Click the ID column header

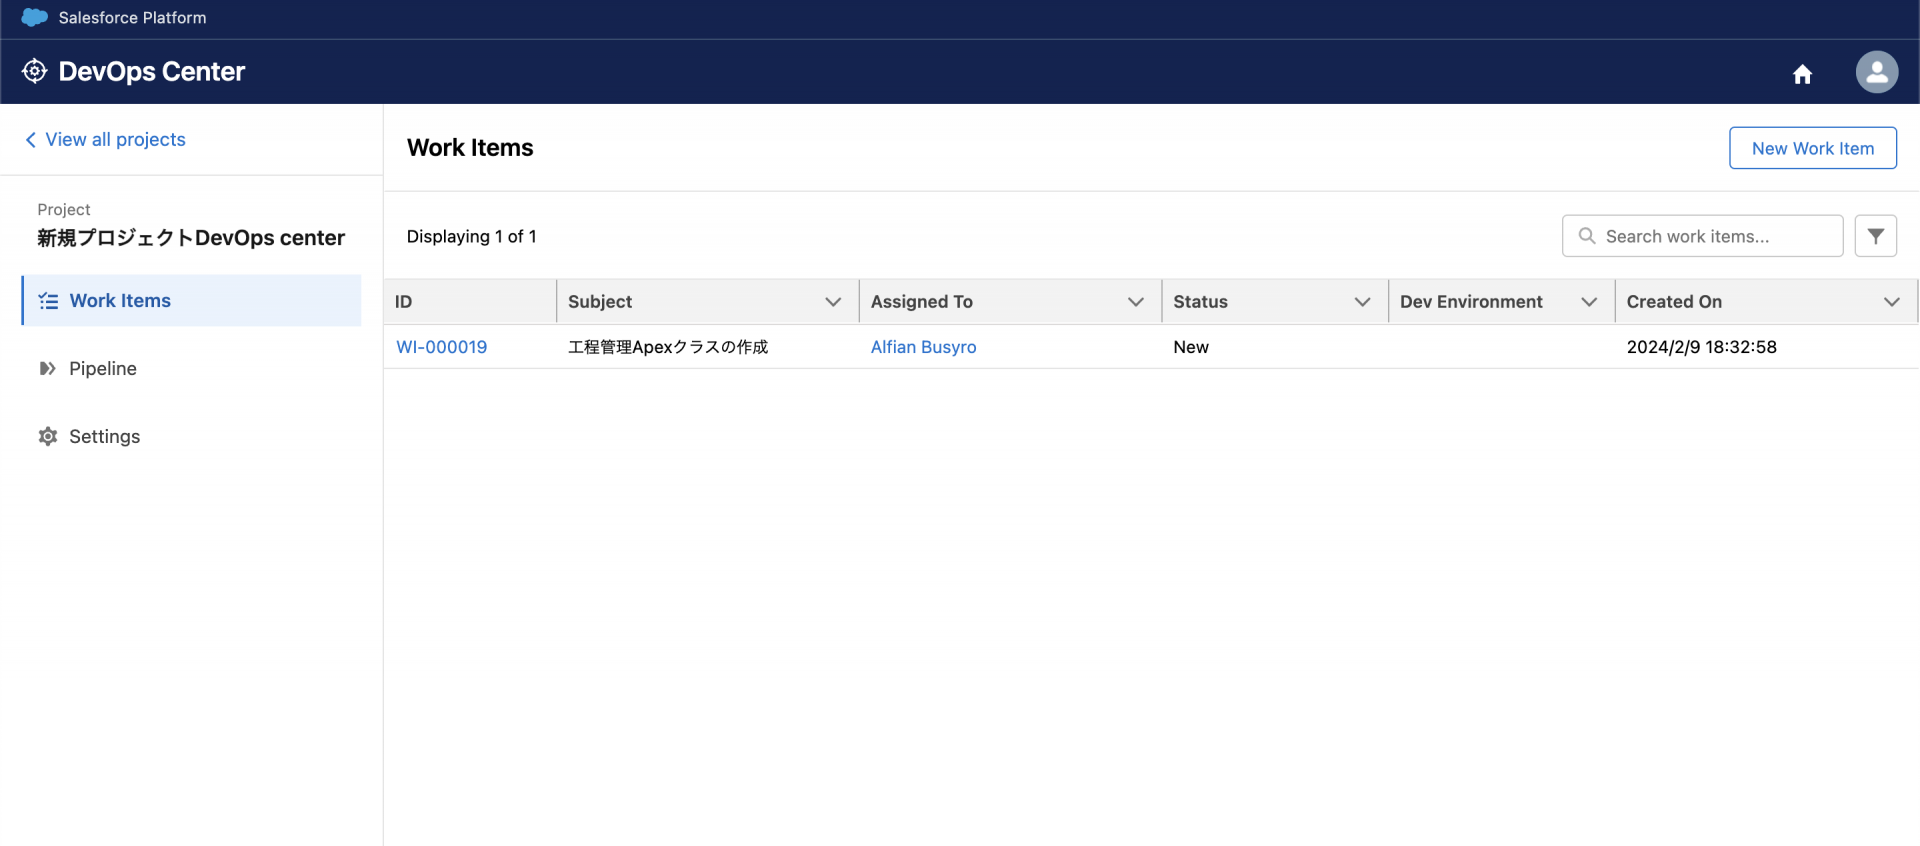[470, 302]
